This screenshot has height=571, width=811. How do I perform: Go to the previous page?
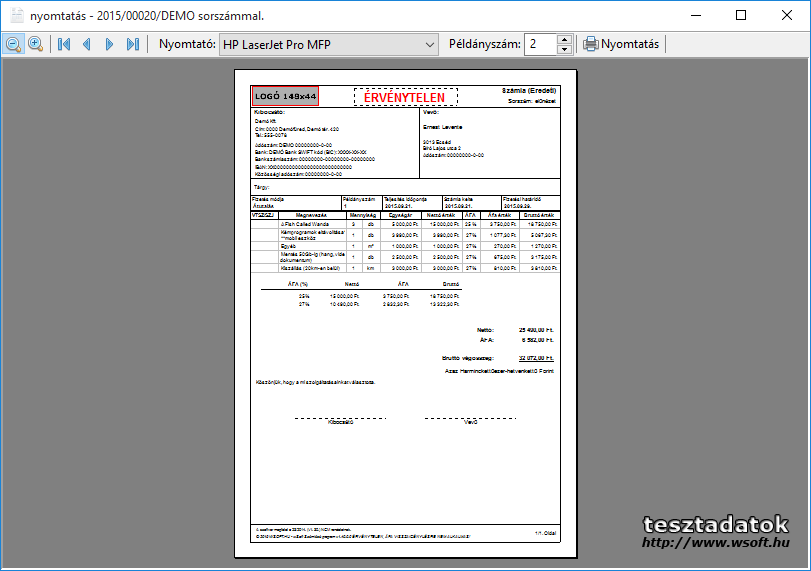tap(87, 44)
